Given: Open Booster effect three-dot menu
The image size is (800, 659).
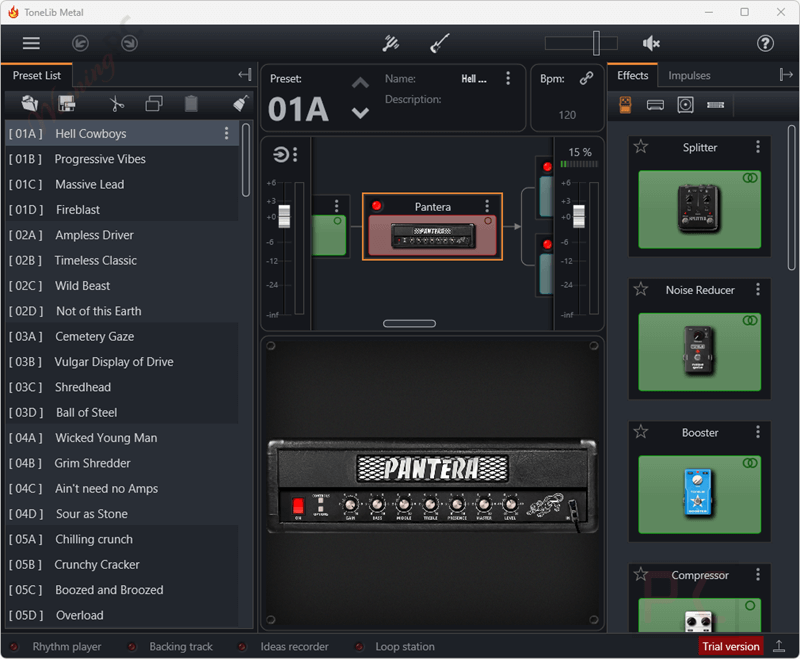Looking at the screenshot, I should (x=758, y=432).
